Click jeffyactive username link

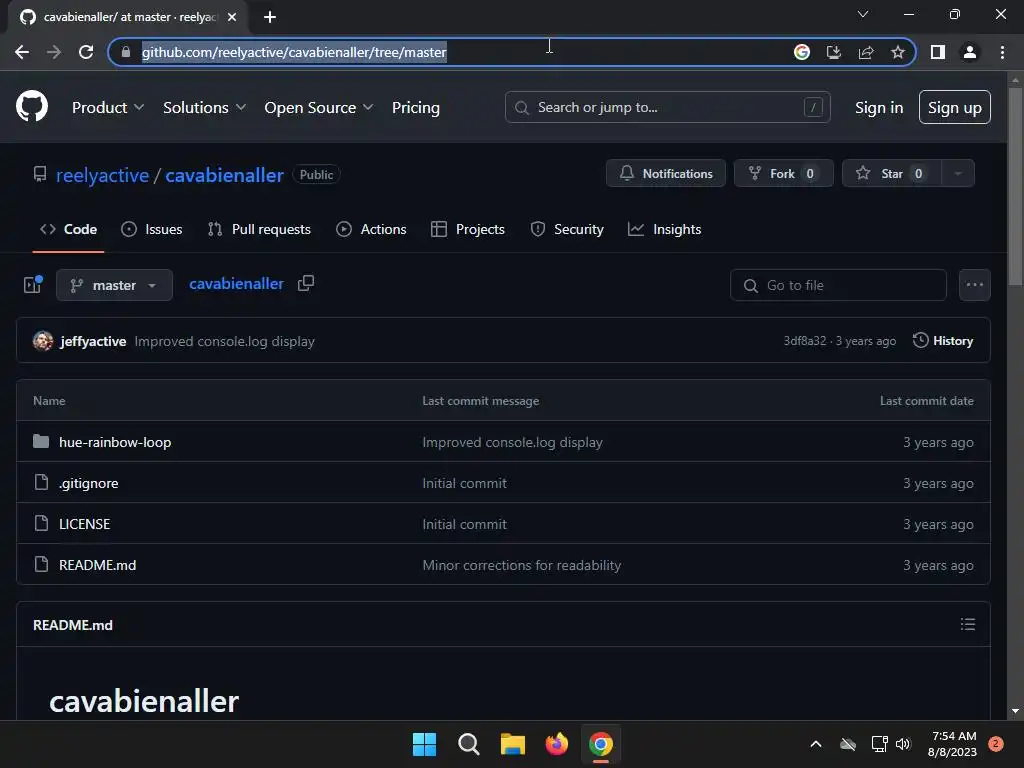point(93,341)
